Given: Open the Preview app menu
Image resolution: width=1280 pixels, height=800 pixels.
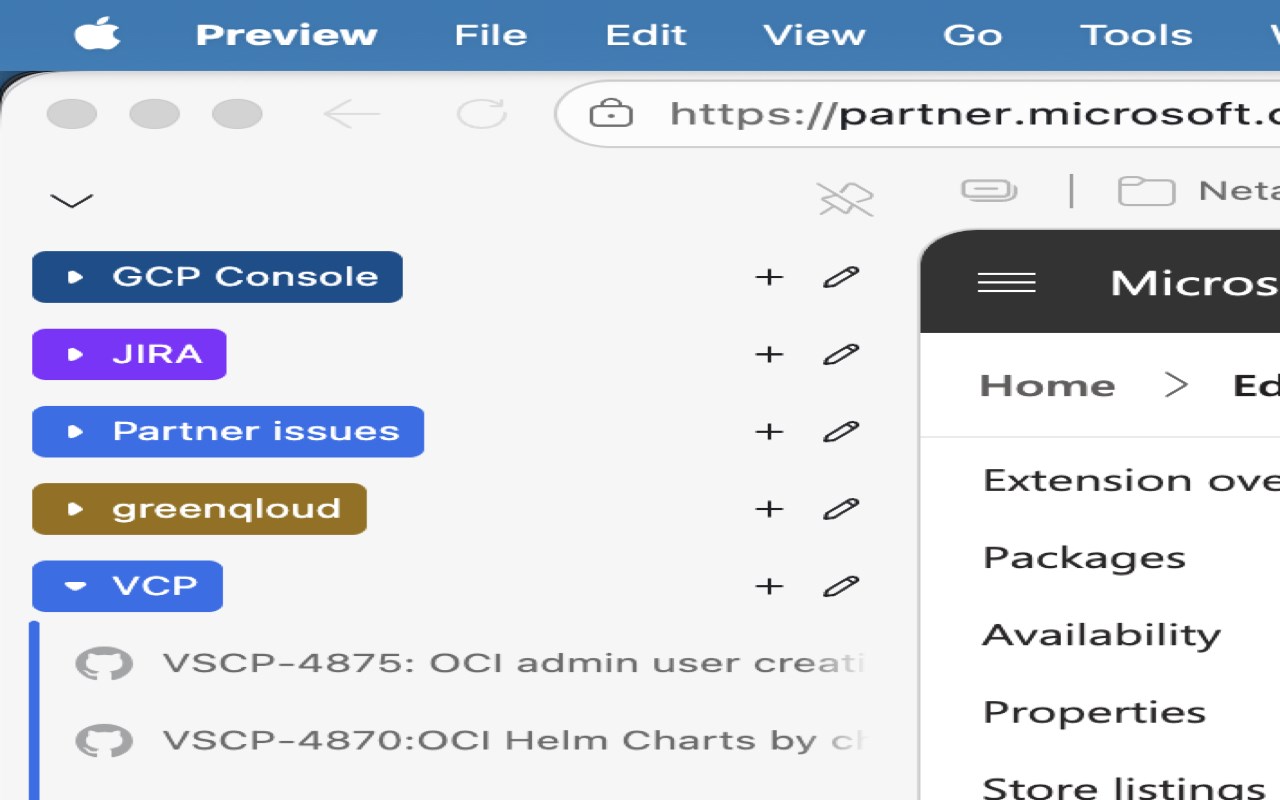Looking at the screenshot, I should pos(286,35).
